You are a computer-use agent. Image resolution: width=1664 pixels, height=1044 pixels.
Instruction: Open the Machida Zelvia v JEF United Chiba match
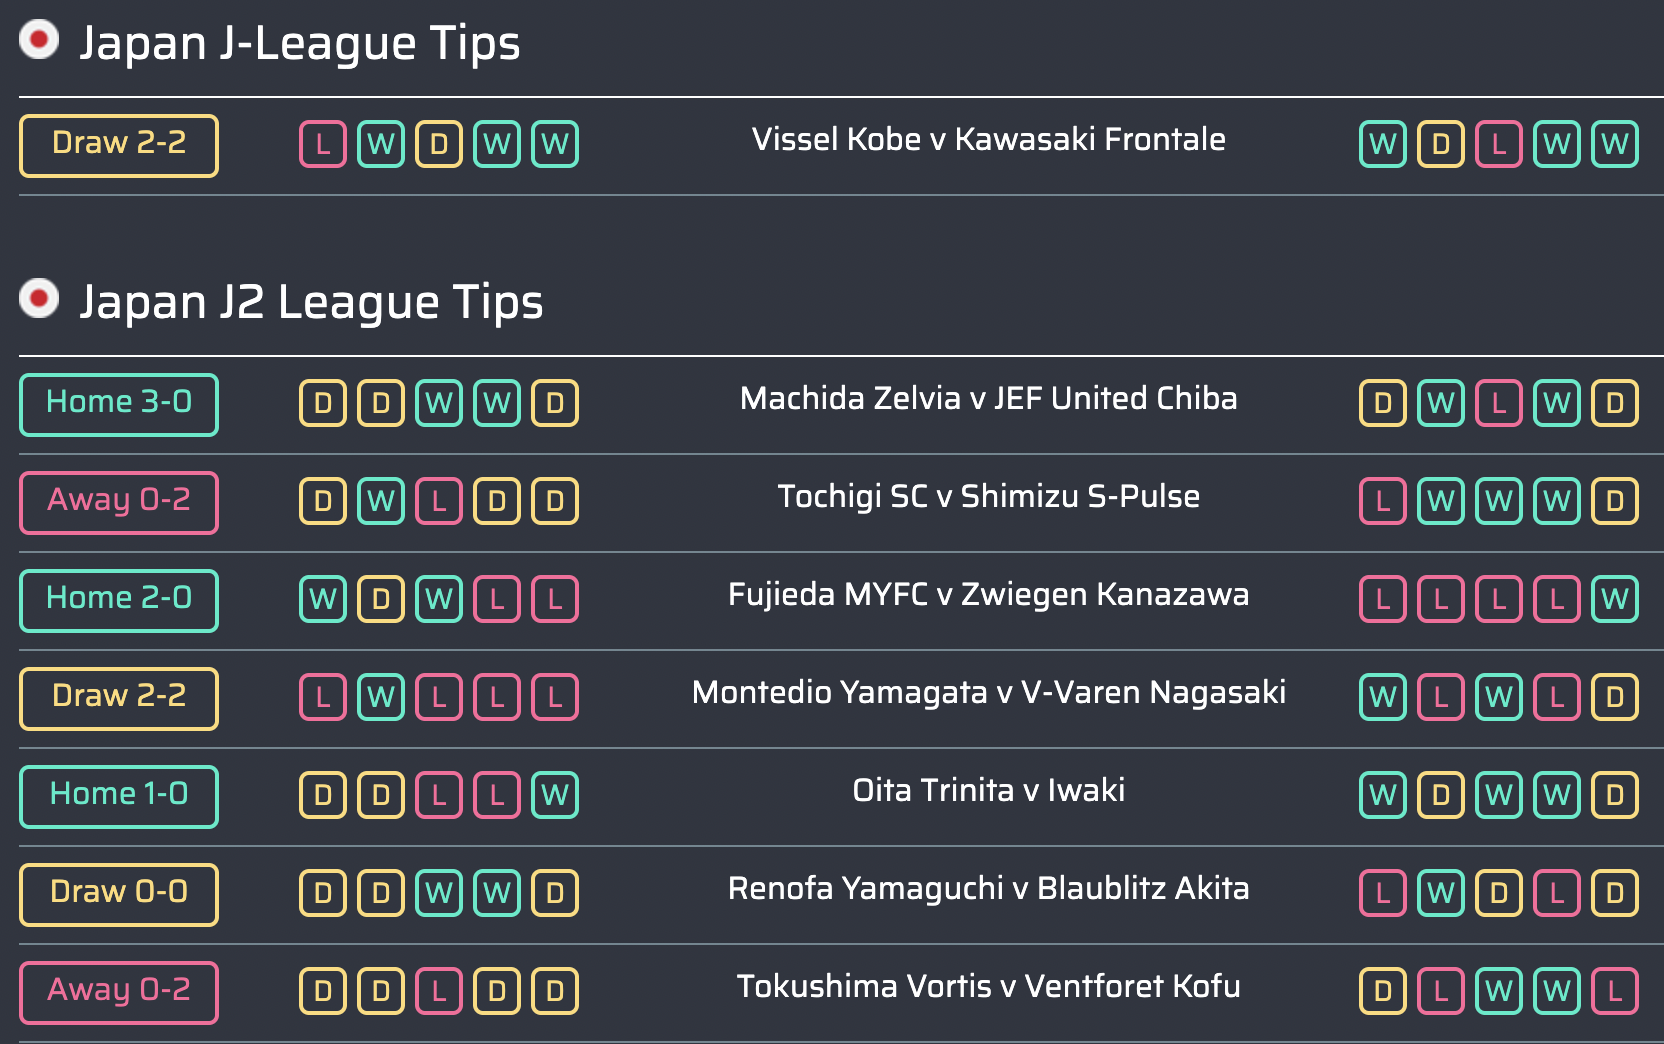989,398
